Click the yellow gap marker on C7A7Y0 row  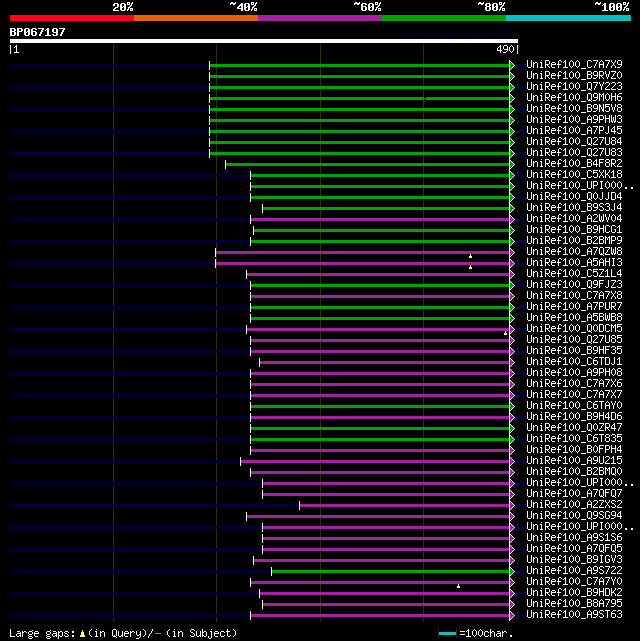pos(459,586)
